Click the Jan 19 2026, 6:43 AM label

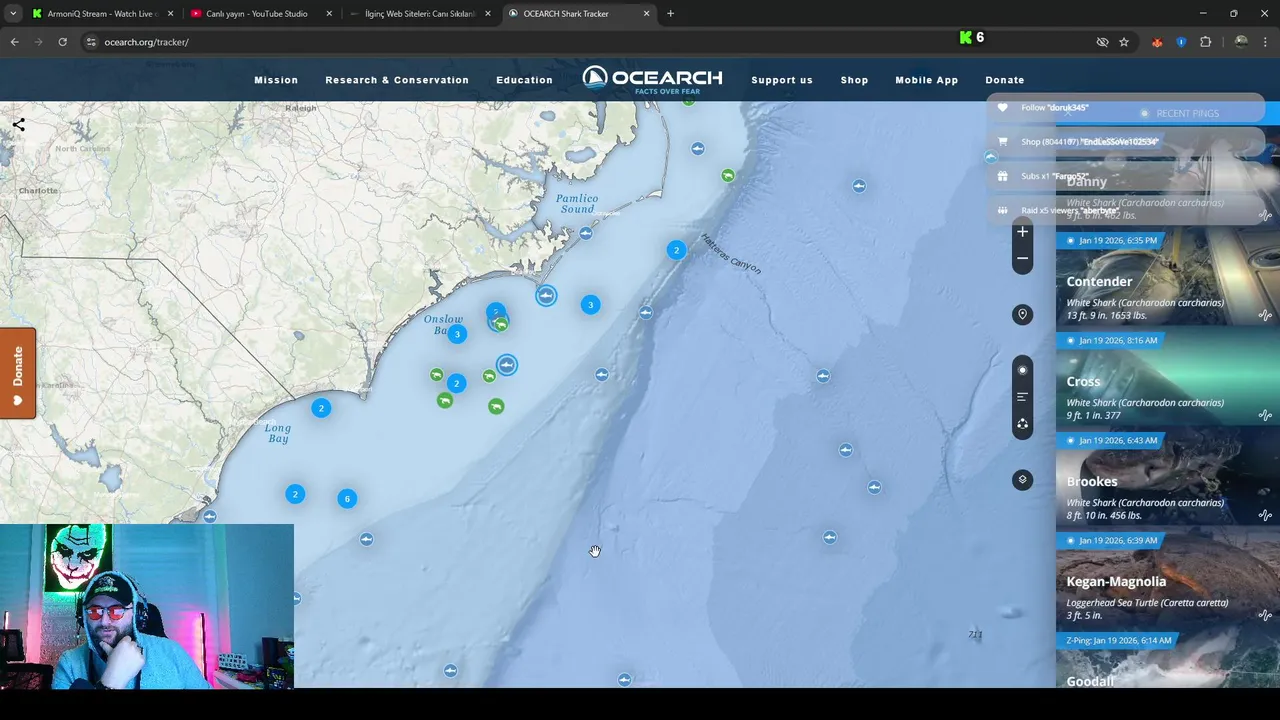tap(1112, 440)
